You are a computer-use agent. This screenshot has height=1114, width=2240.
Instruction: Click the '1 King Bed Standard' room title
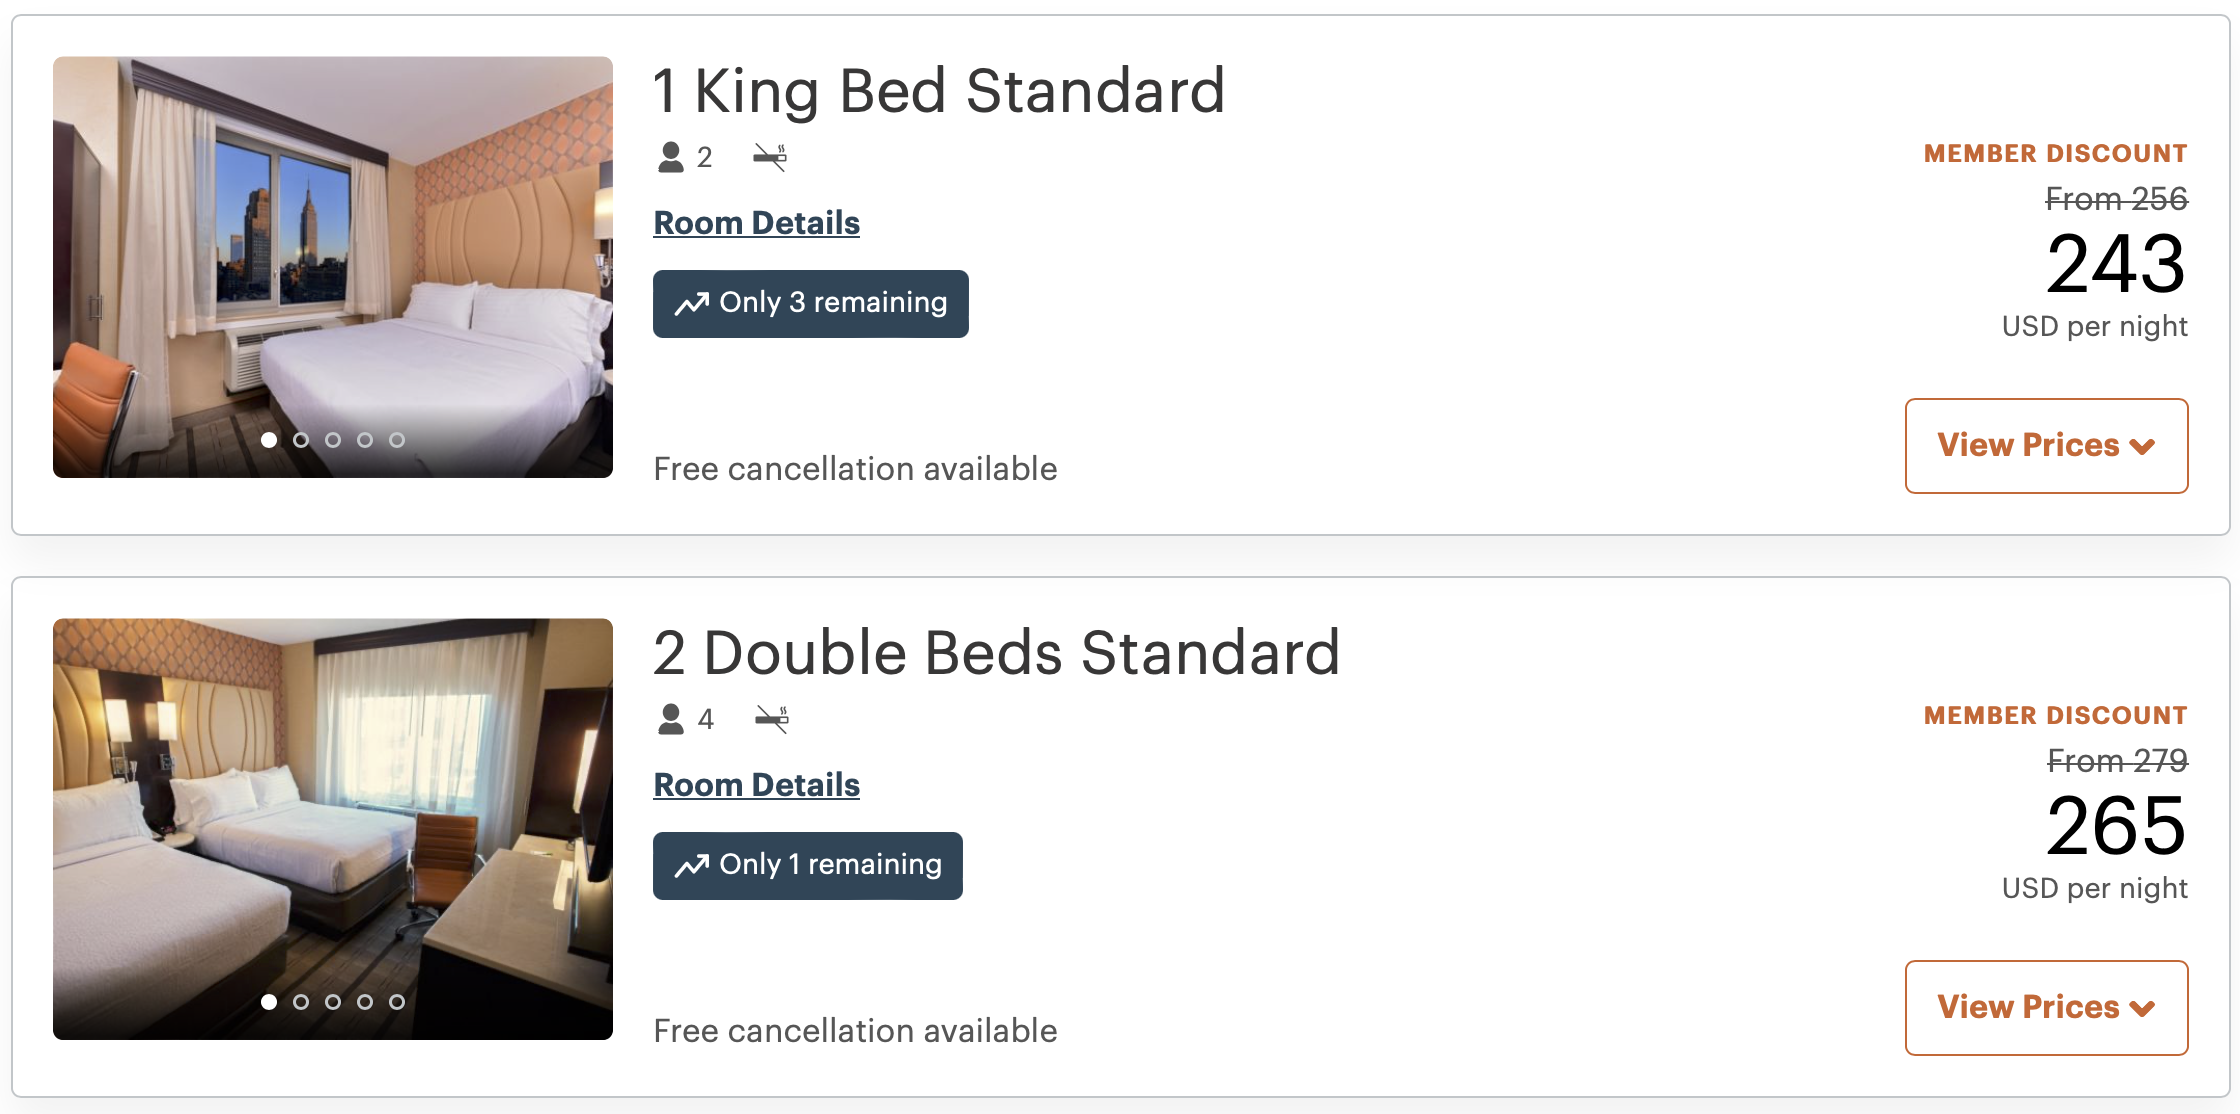click(x=939, y=91)
